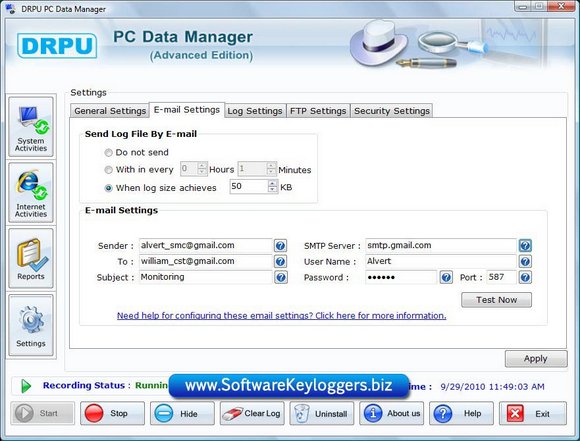Click the green recording status play icon
580x441 pixels.
click(26, 386)
